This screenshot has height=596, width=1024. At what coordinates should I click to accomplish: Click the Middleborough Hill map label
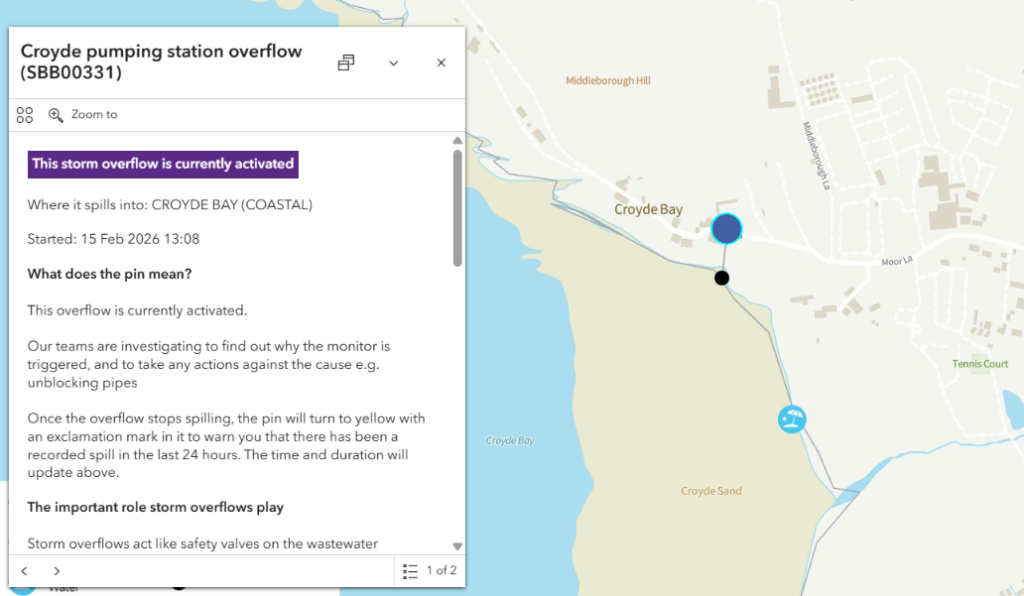click(x=608, y=81)
